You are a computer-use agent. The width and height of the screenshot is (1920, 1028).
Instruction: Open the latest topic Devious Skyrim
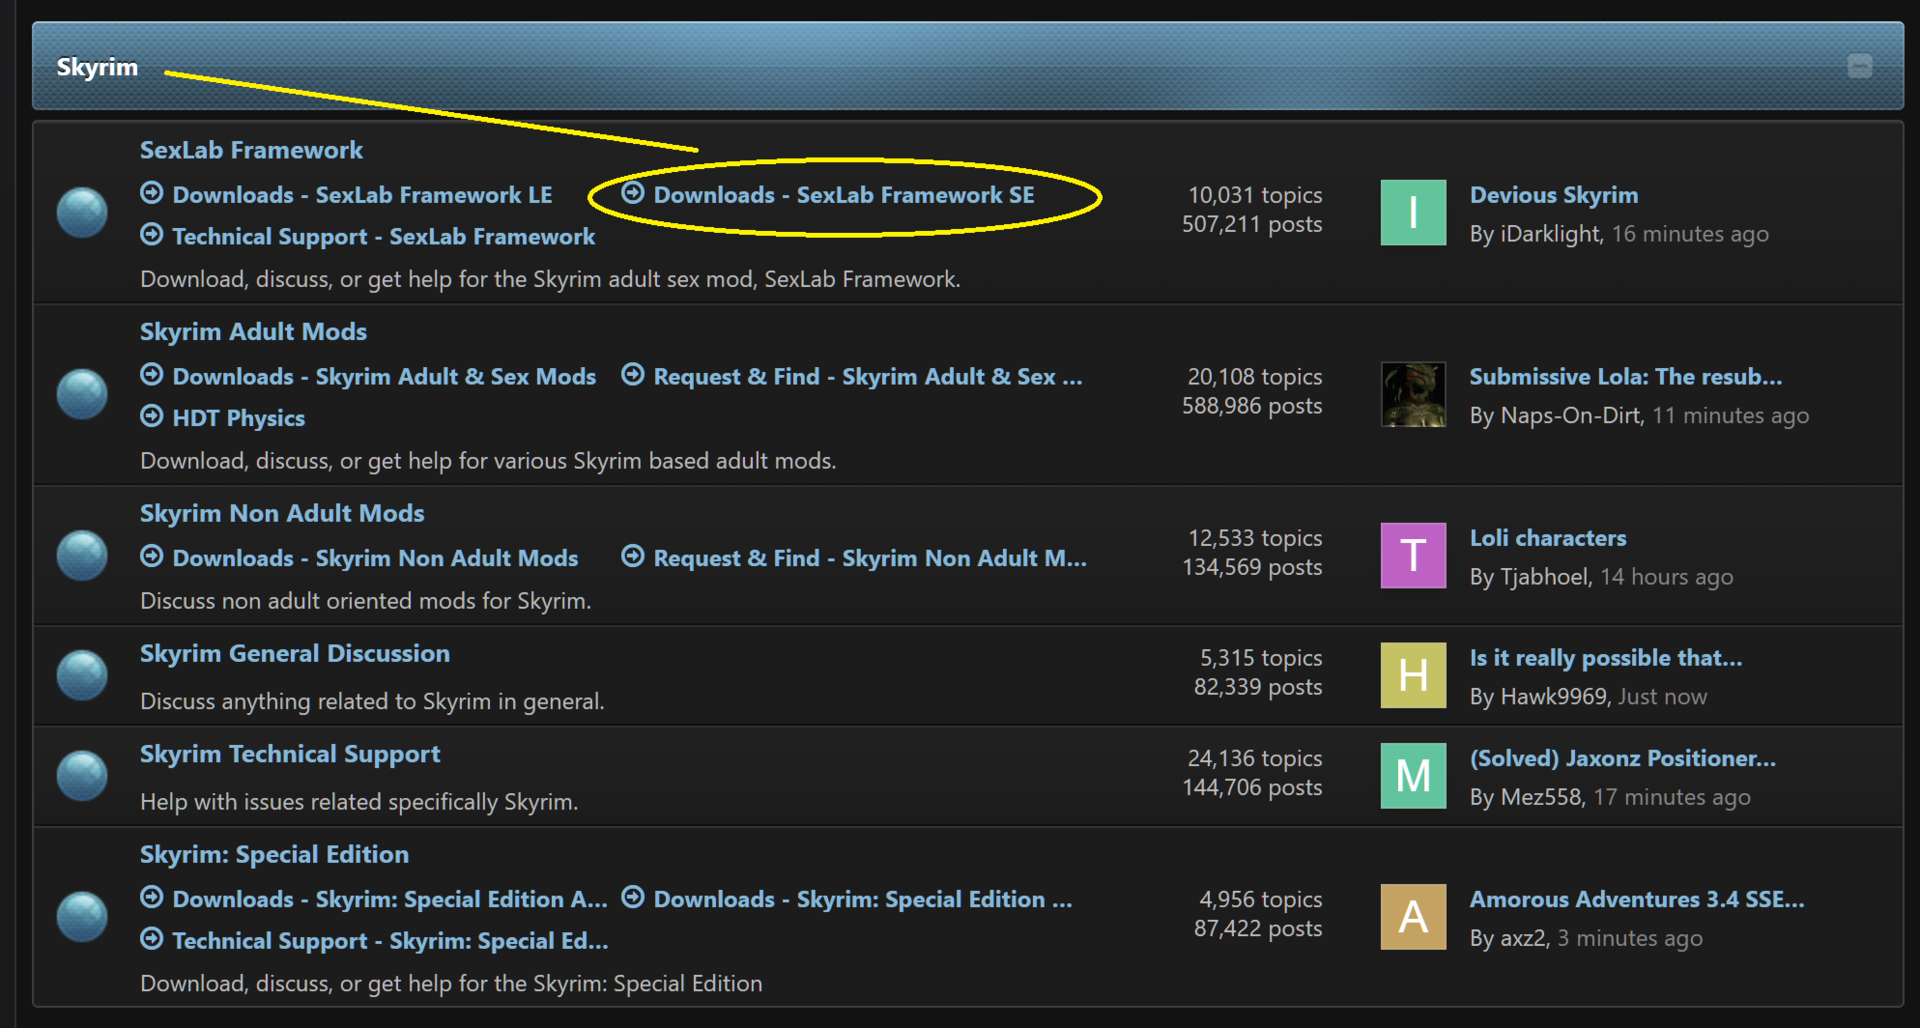[1554, 195]
